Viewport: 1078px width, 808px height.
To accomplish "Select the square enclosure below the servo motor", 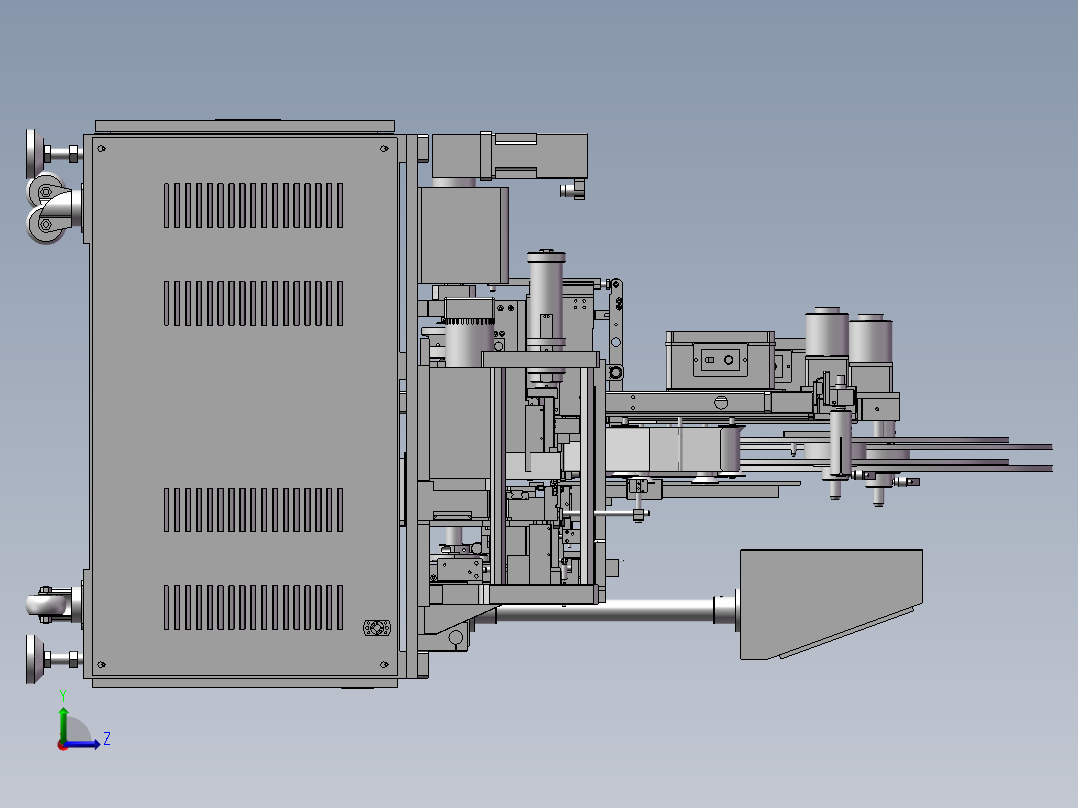I will (x=463, y=235).
